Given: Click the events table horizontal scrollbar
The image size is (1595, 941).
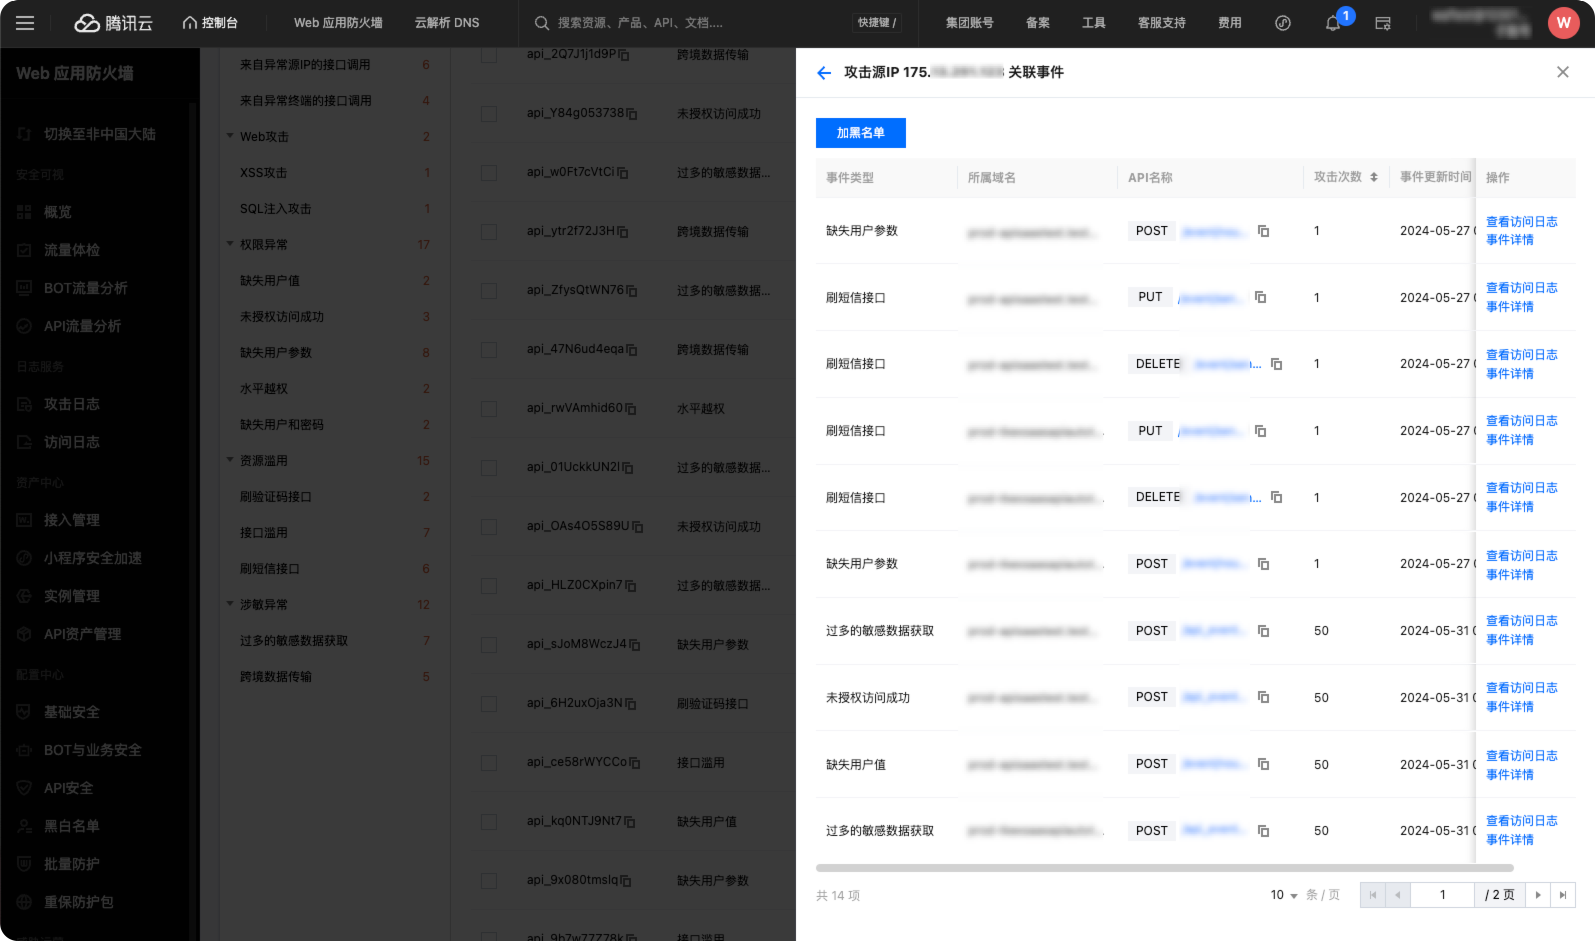Looking at the screenshot, I should 1165,868.
